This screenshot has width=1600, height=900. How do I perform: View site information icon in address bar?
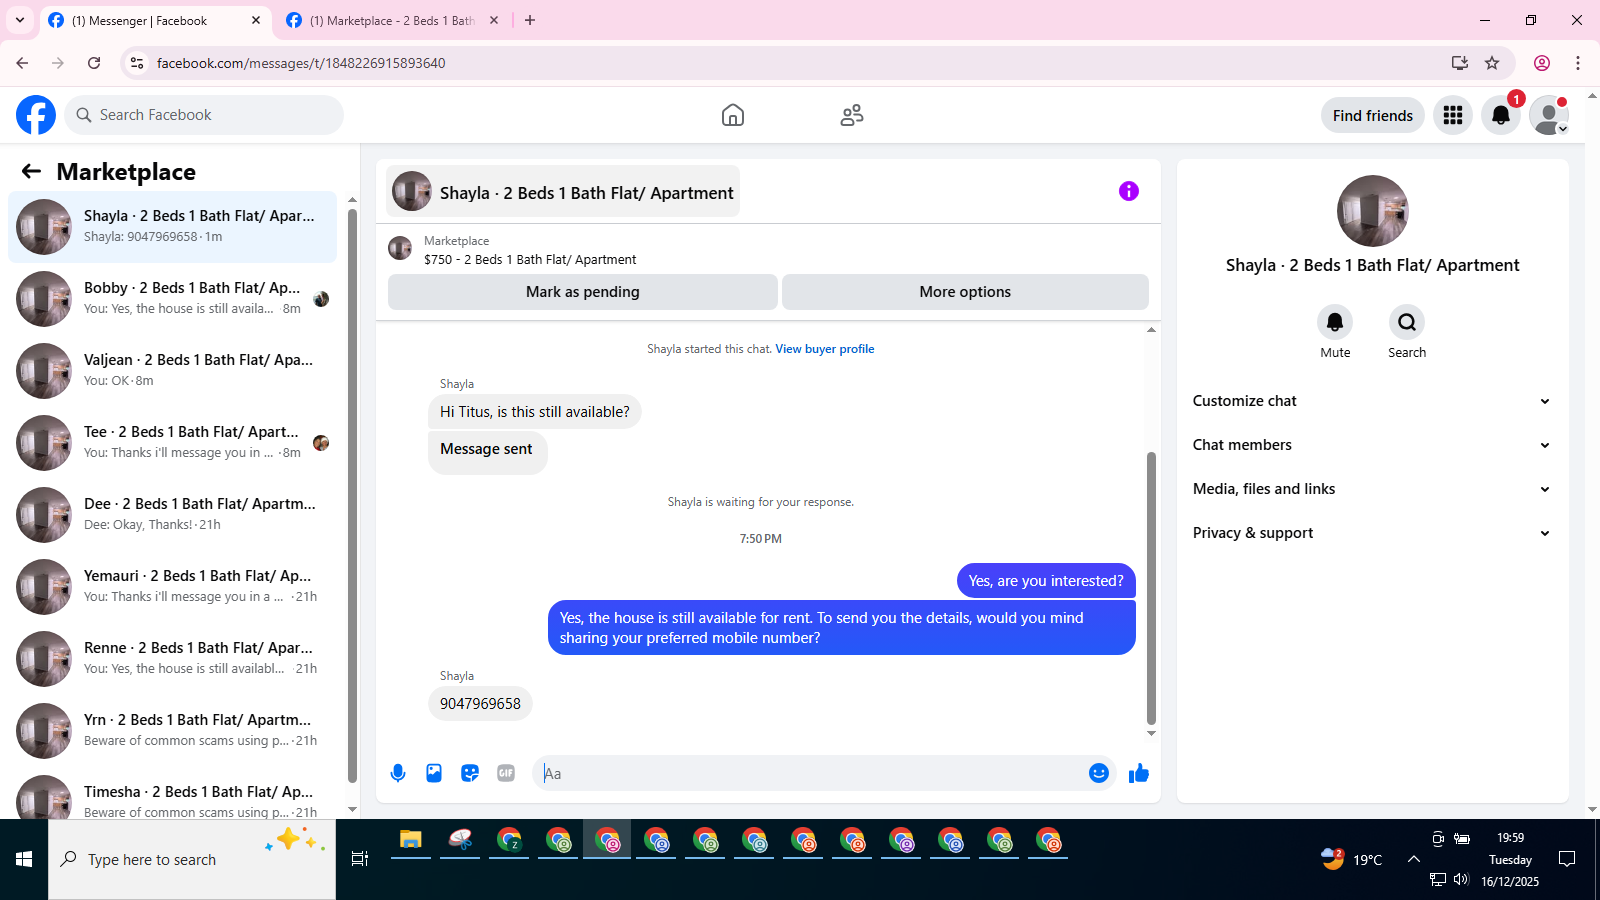[137, 63]
